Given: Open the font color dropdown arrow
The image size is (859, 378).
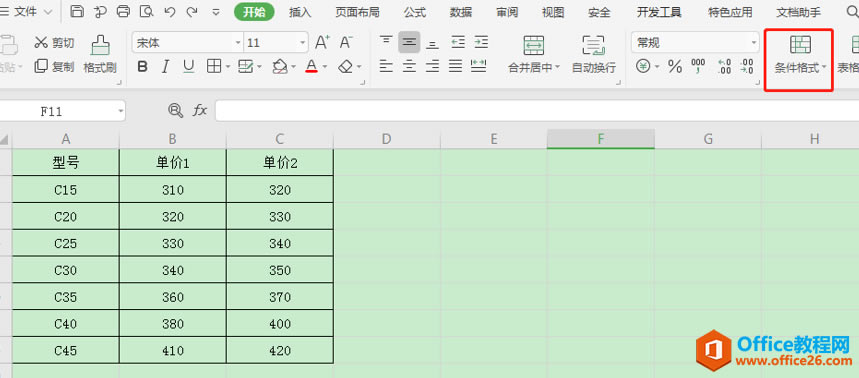Looking at the screenshot, I should tap(325, 67).
